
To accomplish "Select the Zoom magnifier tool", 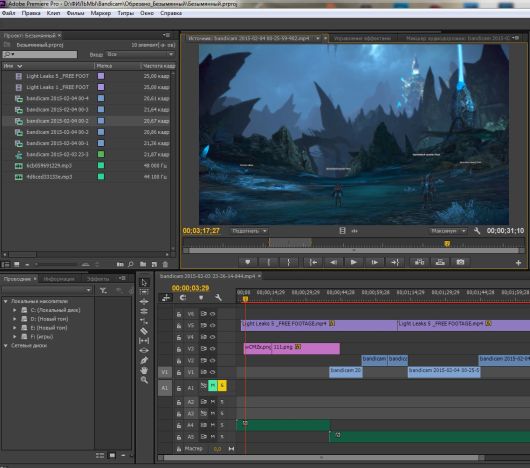I will click(144, 380).
